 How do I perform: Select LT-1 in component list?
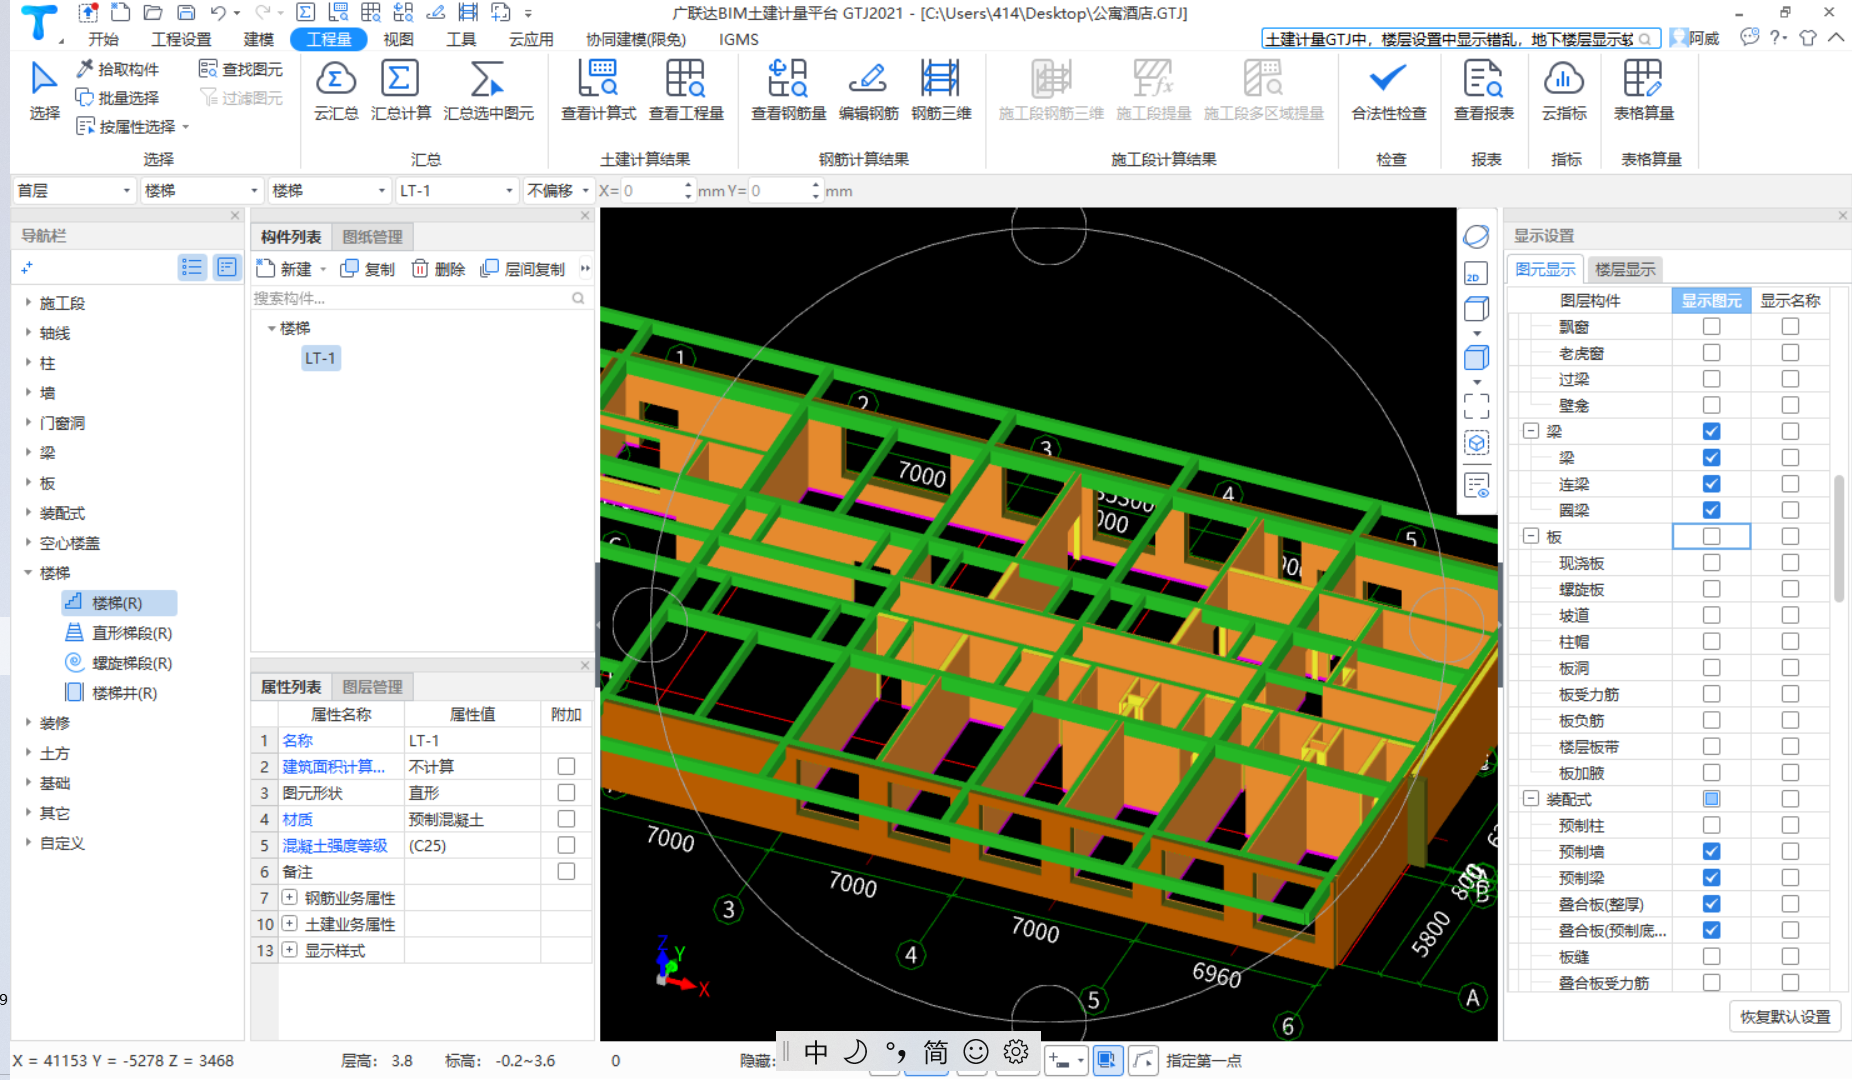(x=321, y=358)
